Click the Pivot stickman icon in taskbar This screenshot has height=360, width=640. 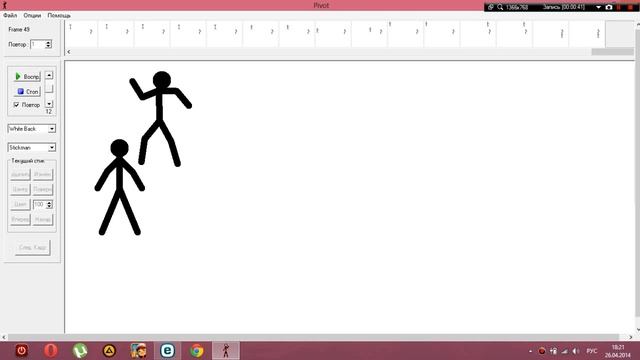tap(226, 351)
